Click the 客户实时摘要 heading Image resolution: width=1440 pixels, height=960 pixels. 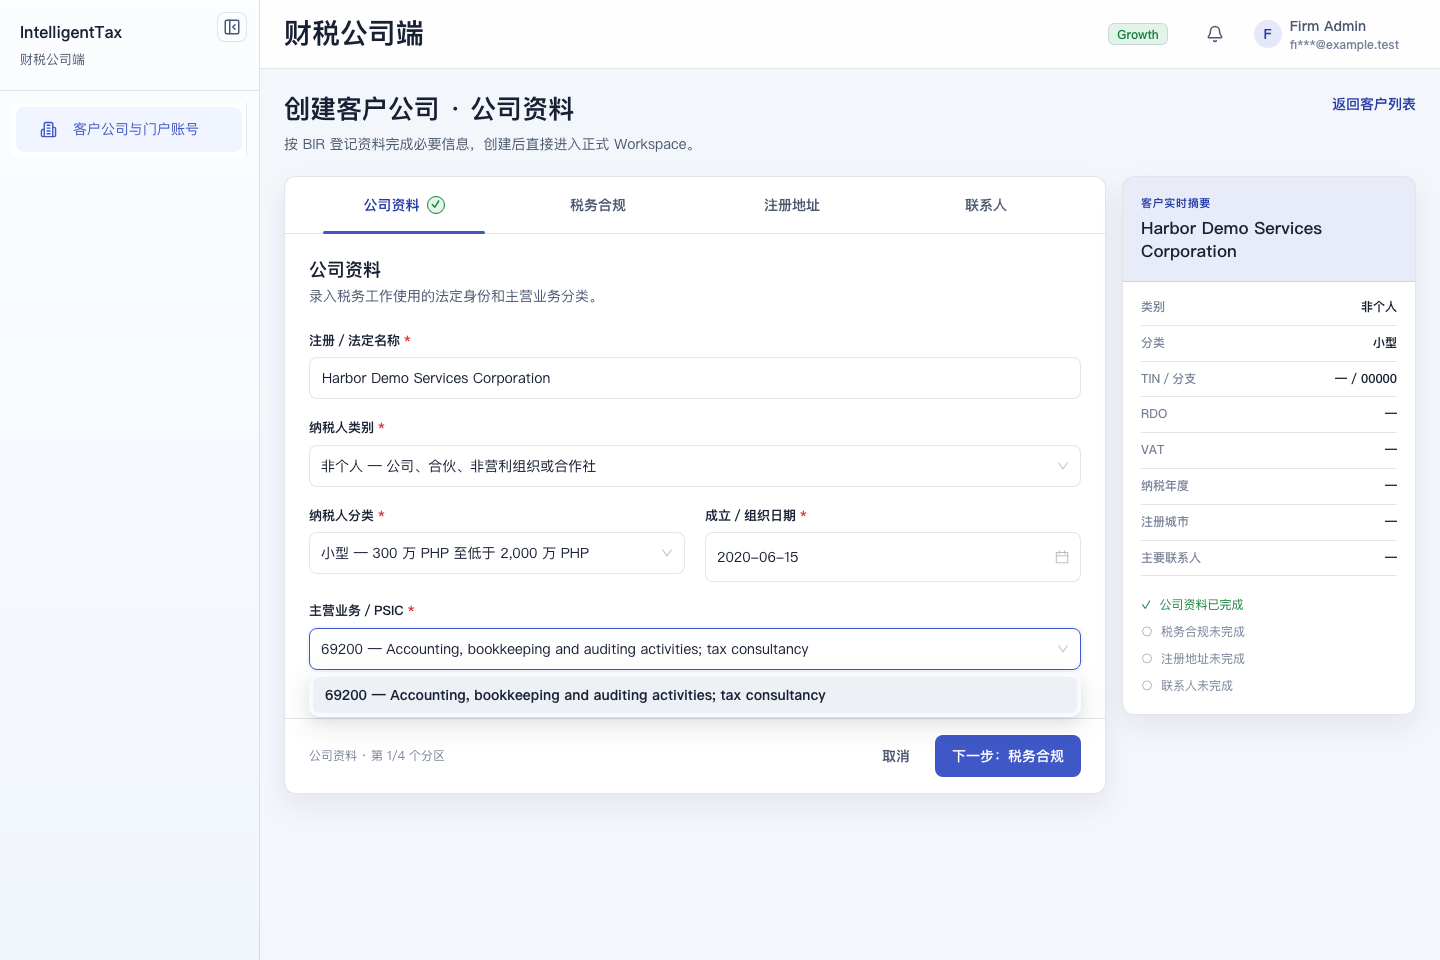[x=1176, y=203]
